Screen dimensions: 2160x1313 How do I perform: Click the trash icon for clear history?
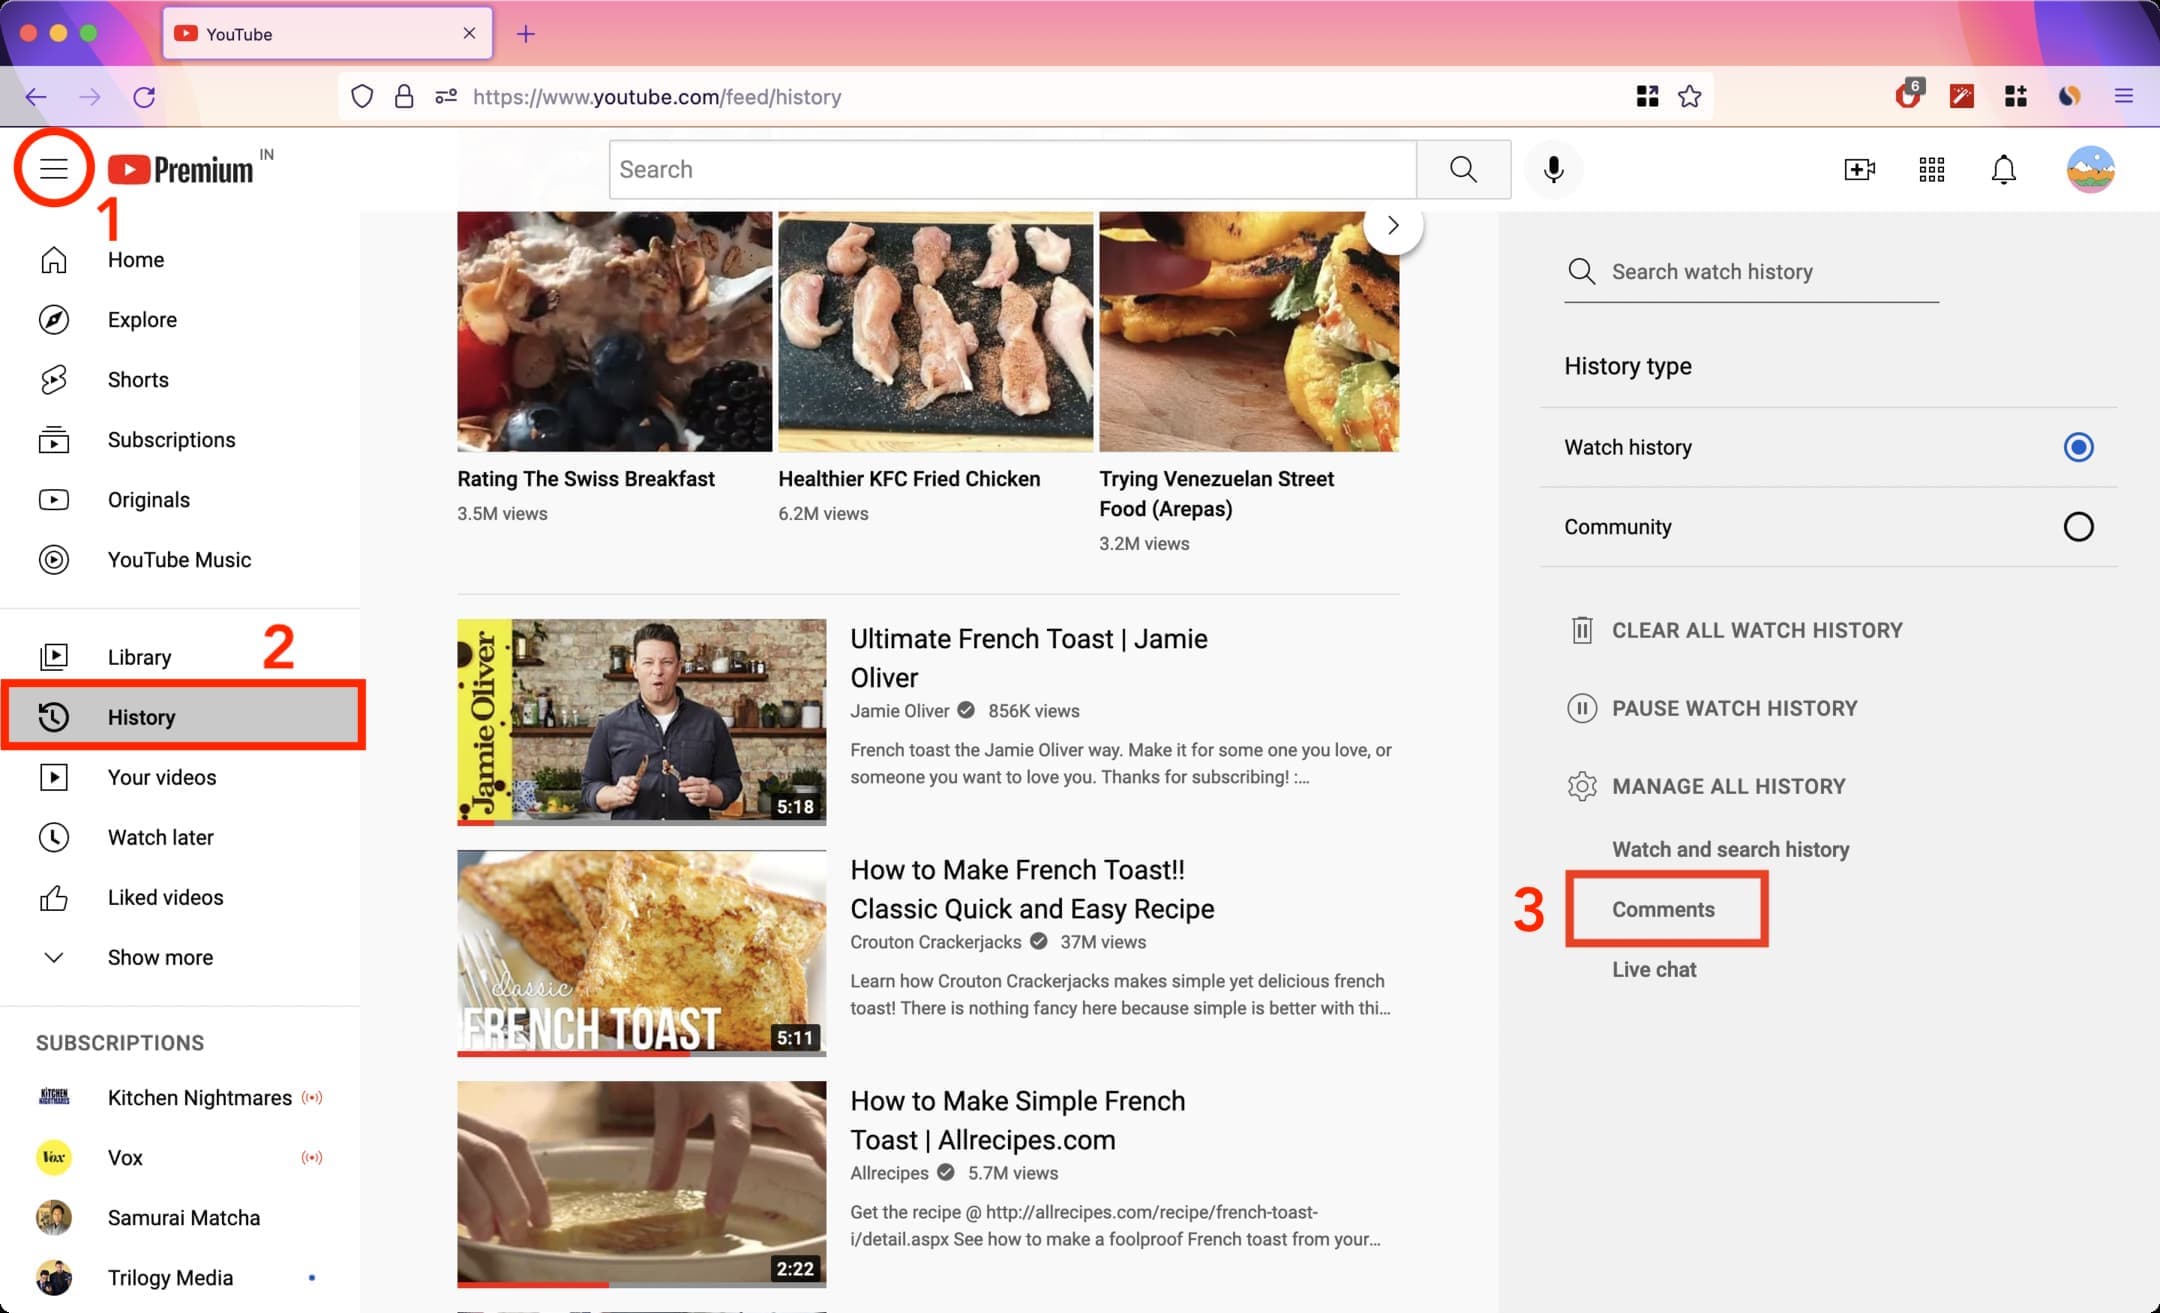click(1581, 630)
